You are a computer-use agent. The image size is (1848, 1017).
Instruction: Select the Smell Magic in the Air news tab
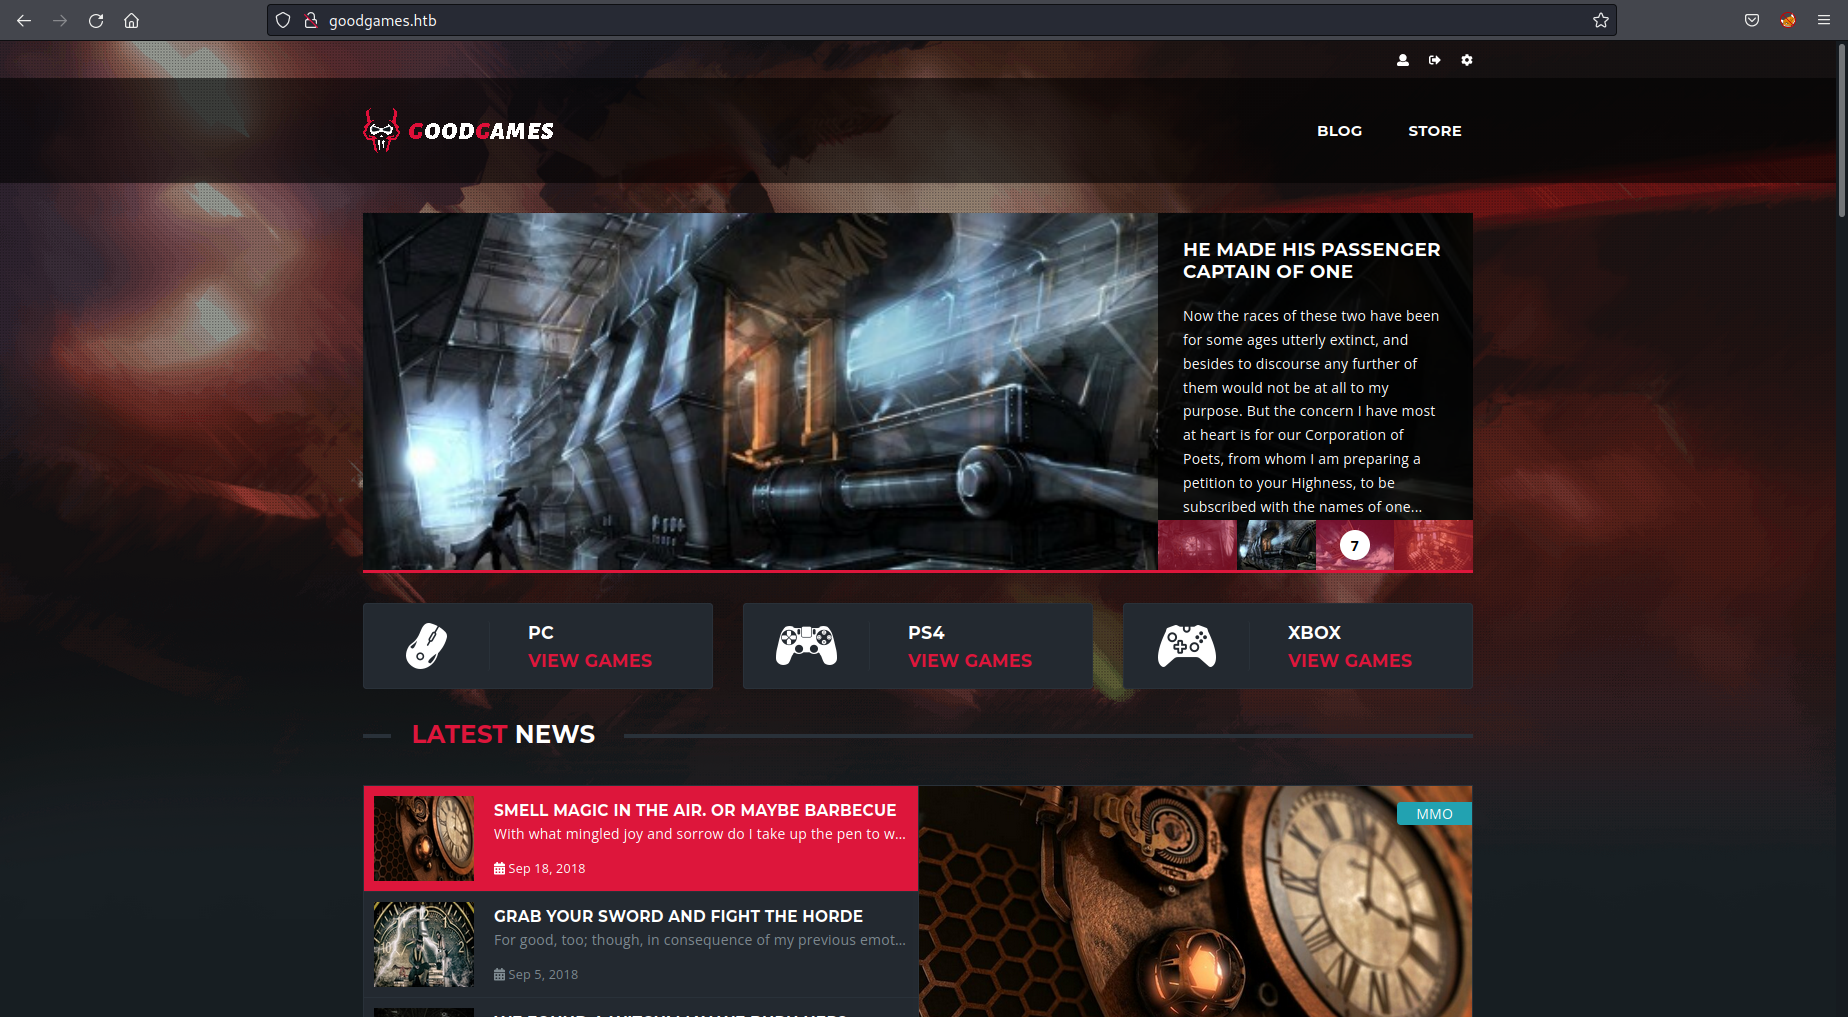[641, 838]
